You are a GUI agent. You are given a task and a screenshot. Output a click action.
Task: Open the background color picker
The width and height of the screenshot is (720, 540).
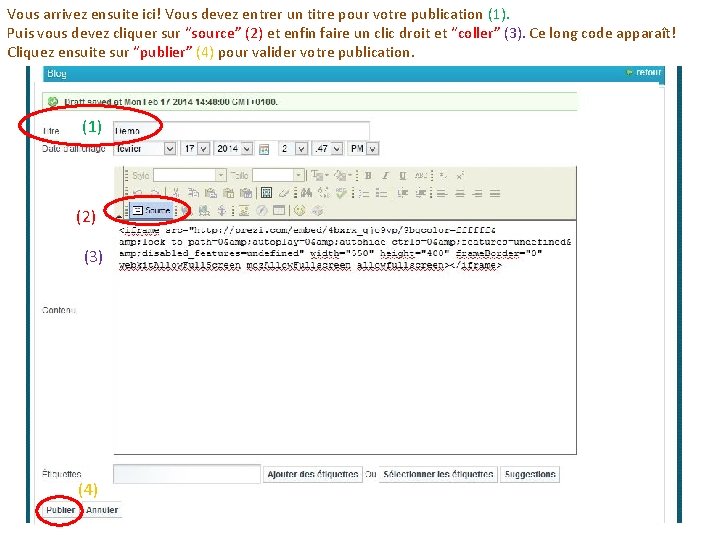point(343,175)
